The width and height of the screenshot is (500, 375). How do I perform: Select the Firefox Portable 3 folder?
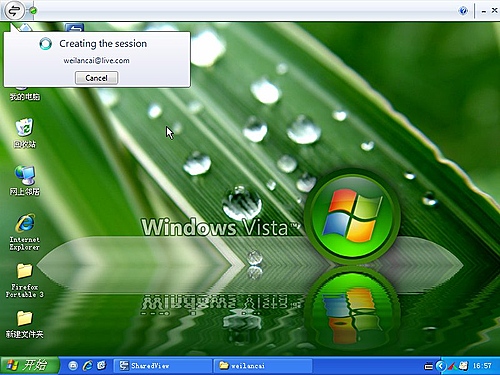tap(24, 270)
